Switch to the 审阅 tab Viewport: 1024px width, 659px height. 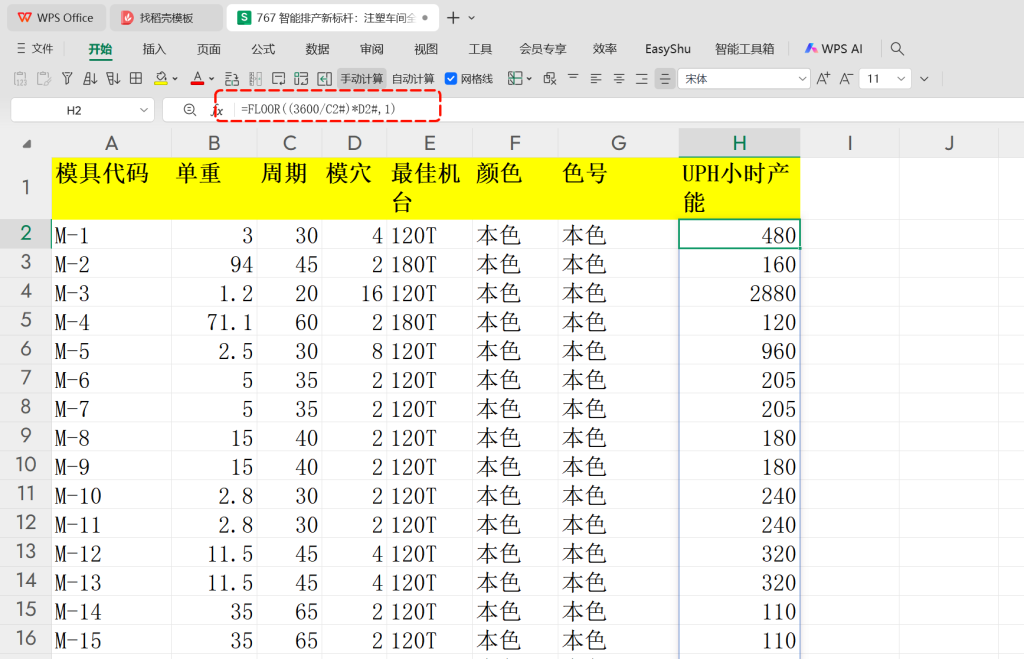click(372, 49)
